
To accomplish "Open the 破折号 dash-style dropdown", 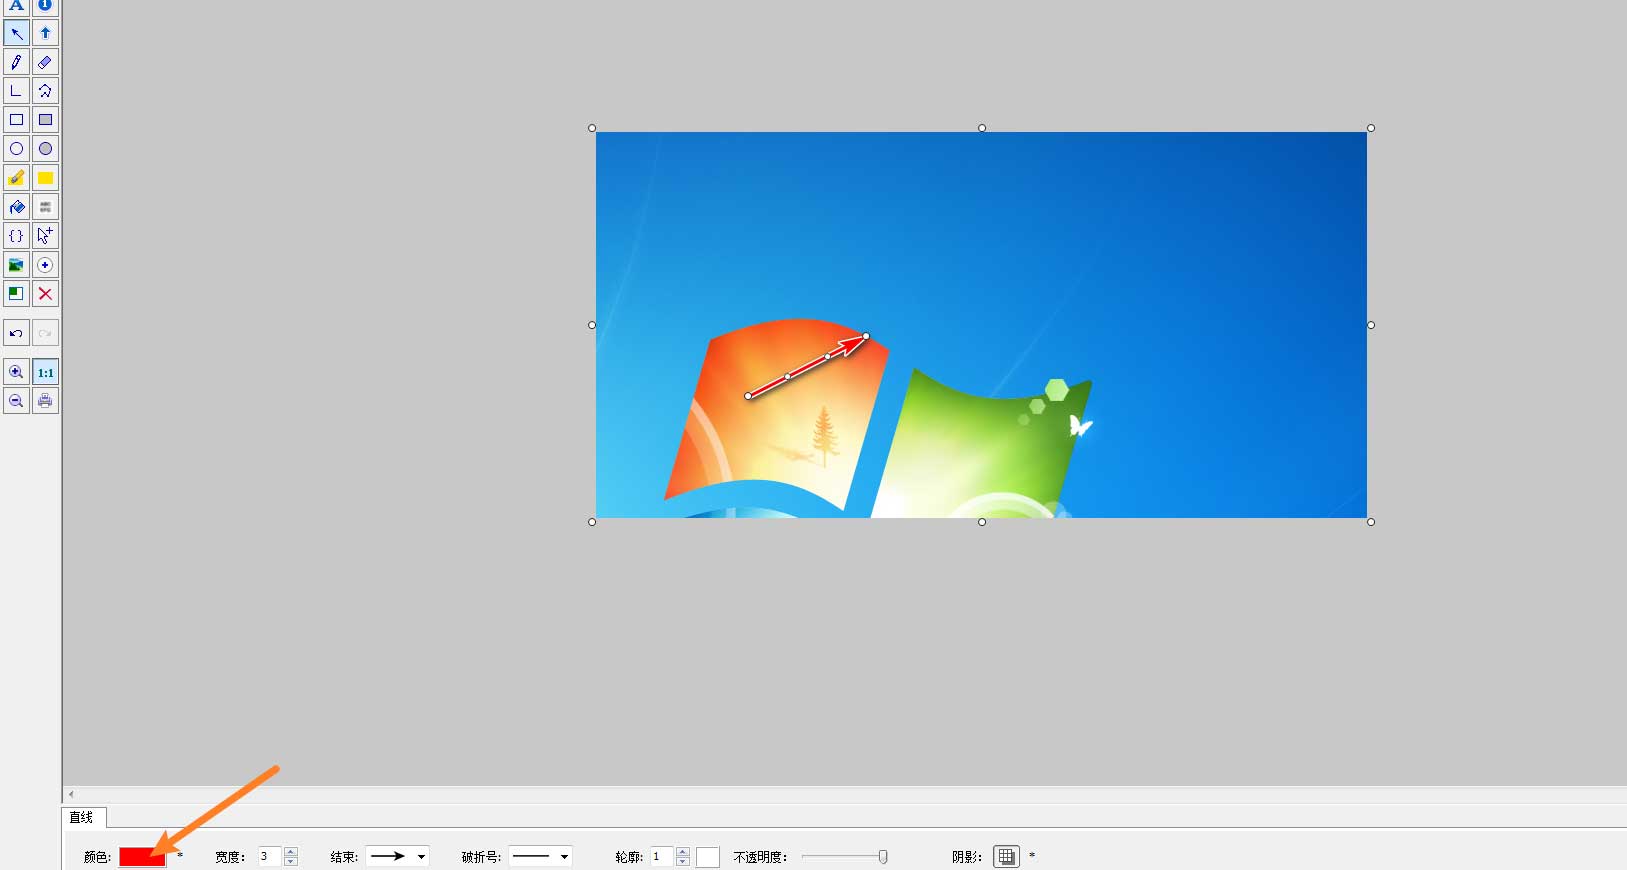I will click(x=540, y=856).
